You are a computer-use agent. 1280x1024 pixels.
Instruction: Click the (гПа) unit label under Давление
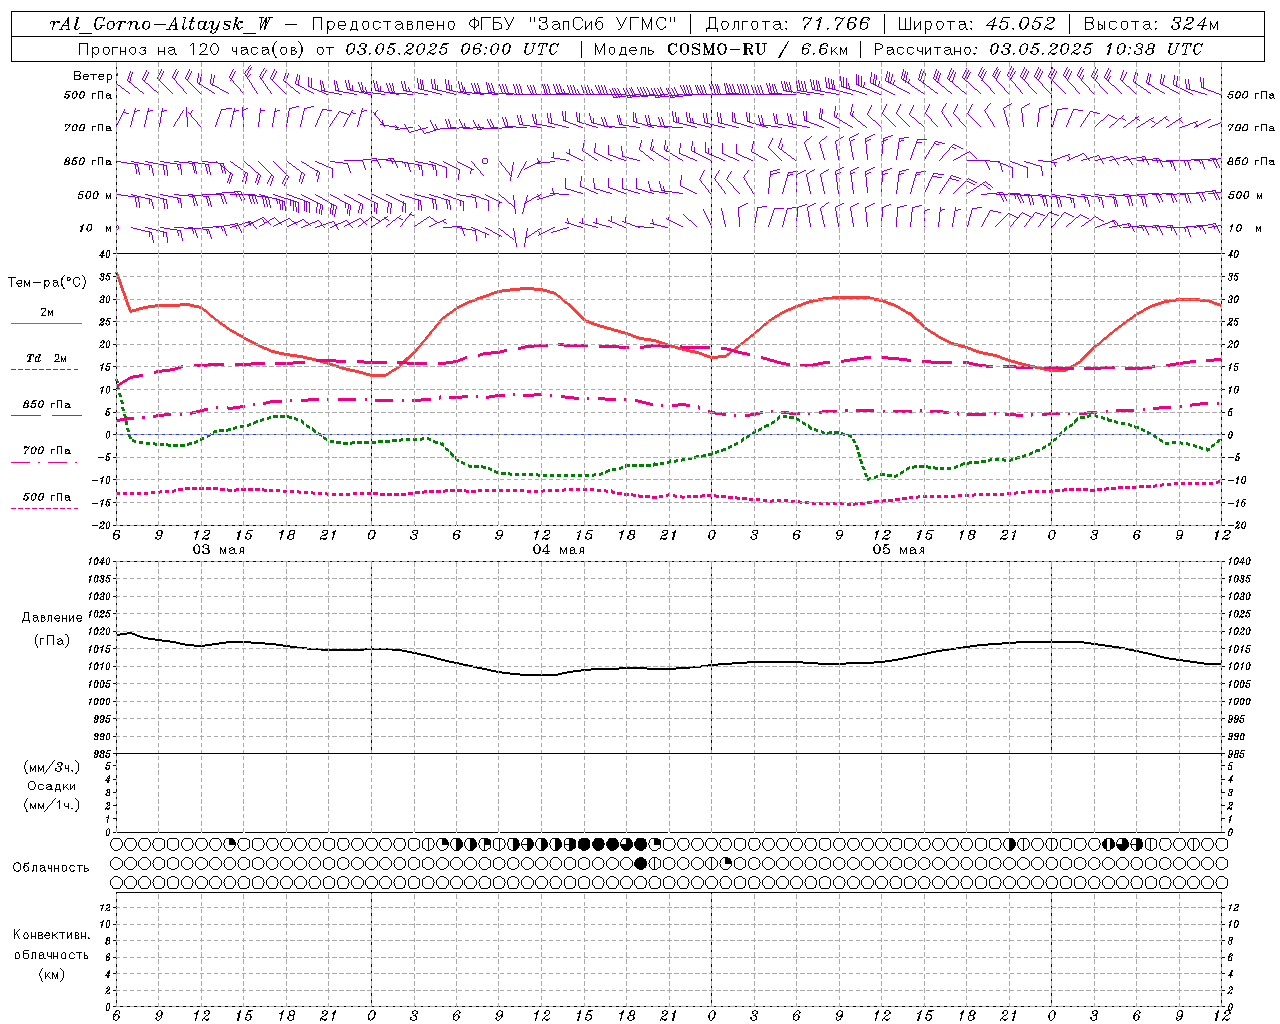click(52, 640)
